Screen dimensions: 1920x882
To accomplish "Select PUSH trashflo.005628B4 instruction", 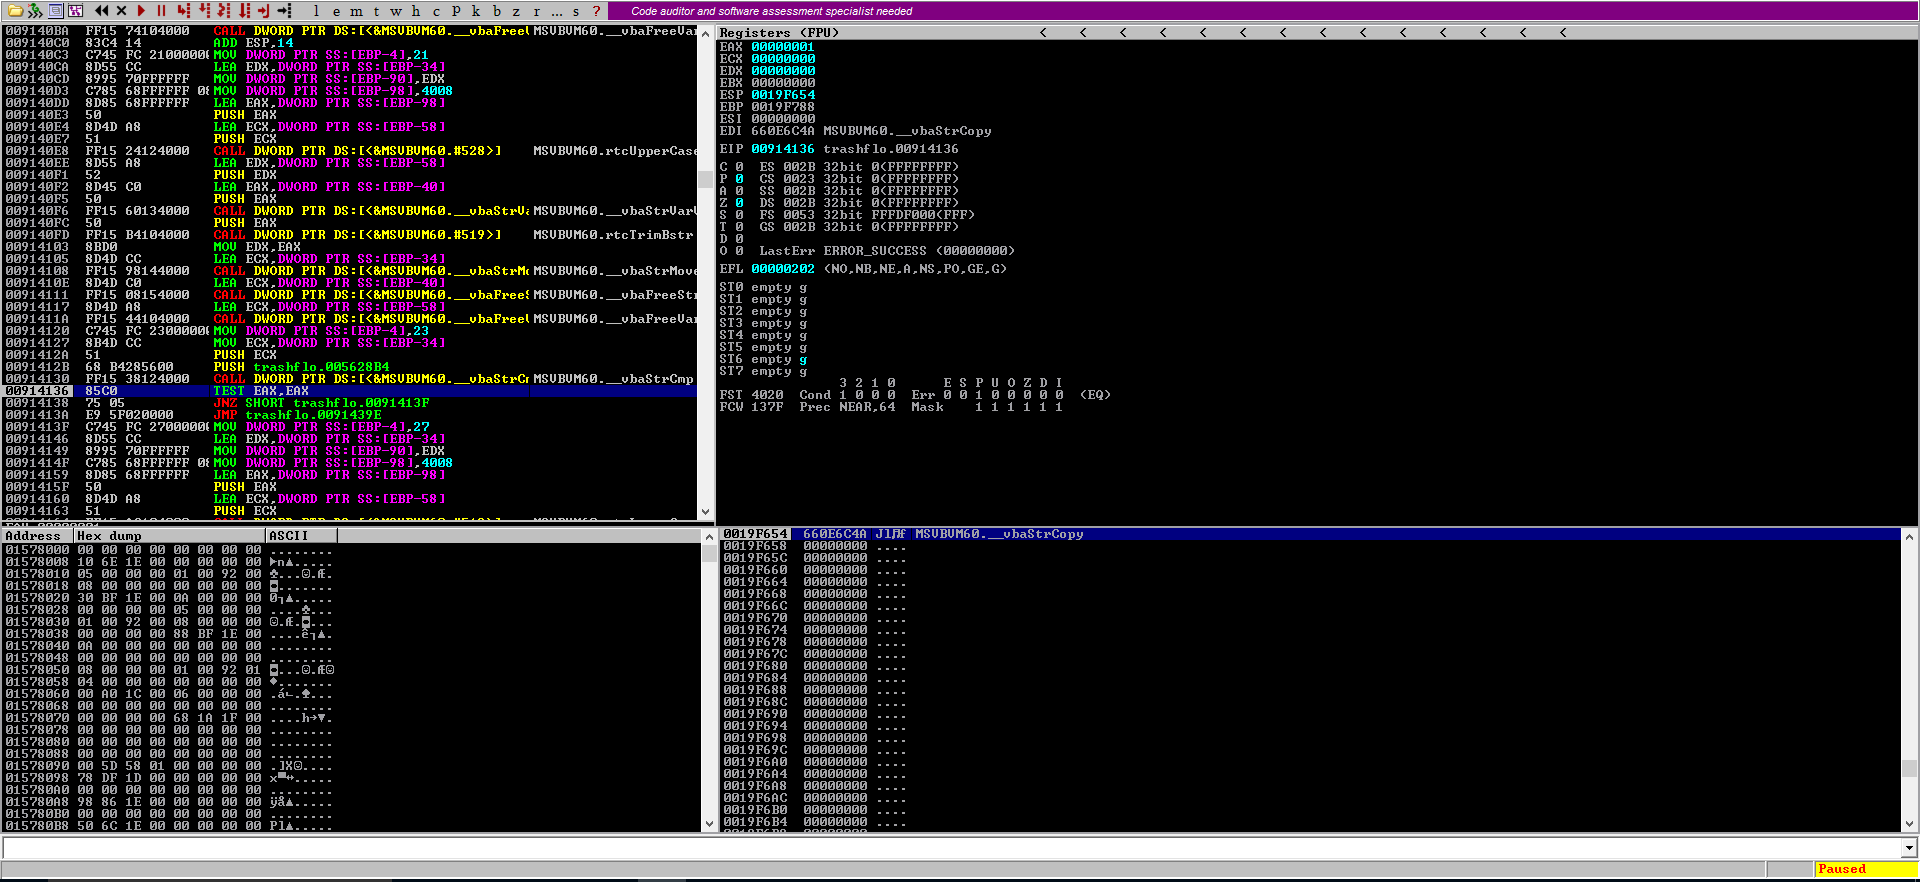I will point(350,367).
